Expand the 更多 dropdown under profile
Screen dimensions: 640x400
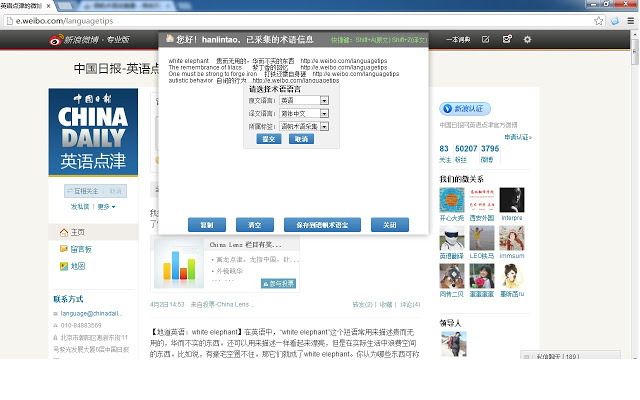pos(106,207)
